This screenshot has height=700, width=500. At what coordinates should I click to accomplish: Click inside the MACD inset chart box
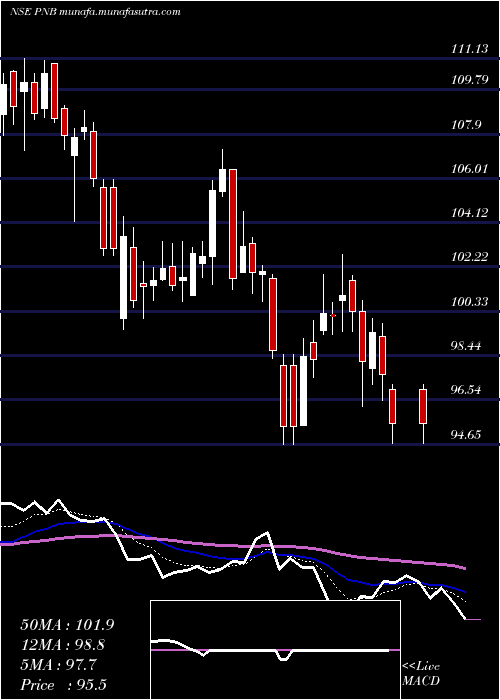(x=275, y=650)
